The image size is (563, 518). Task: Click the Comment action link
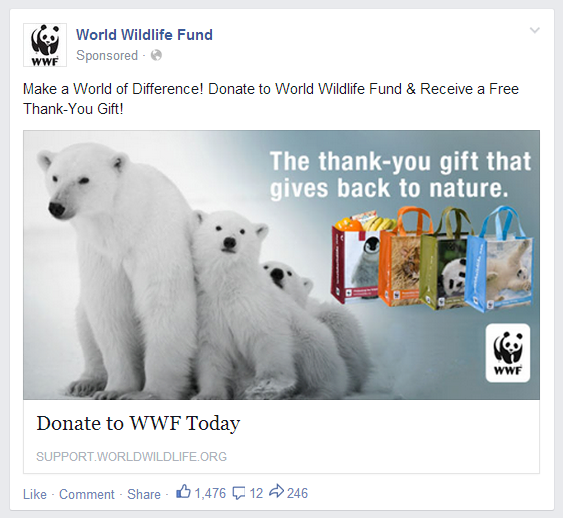[x=87, y=494]
